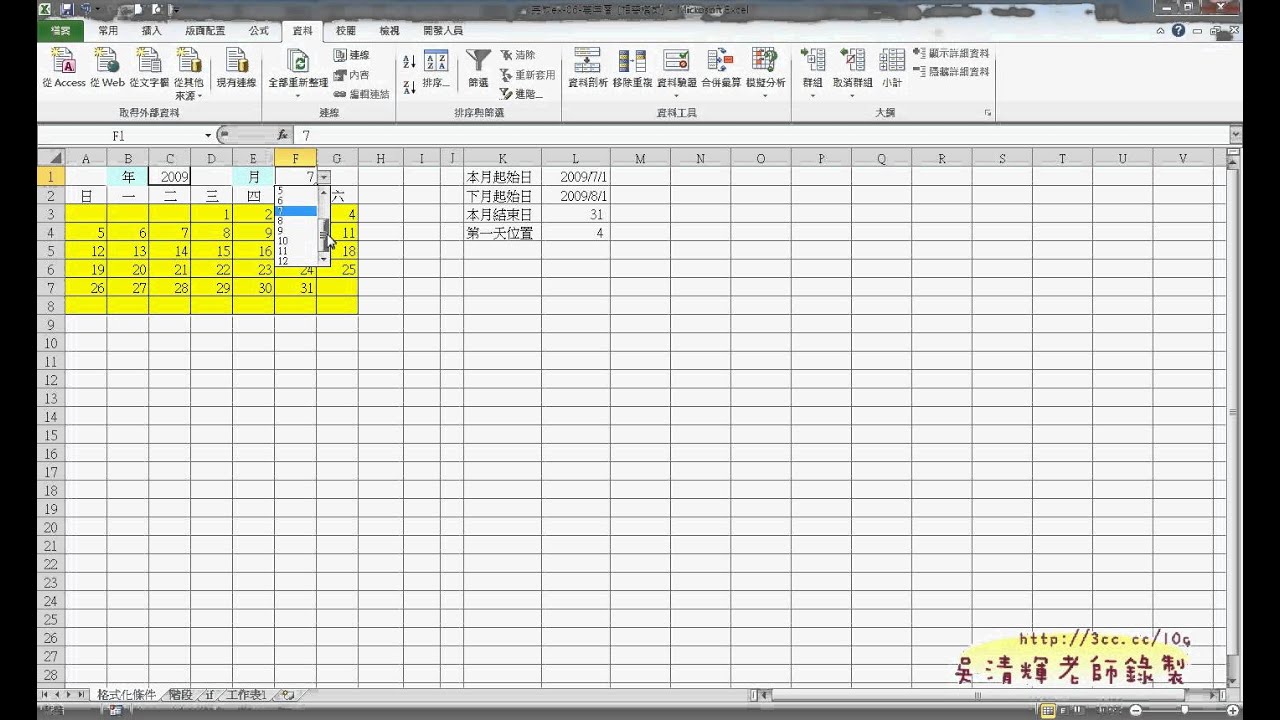Click the 全部重新整理 refresh icon
The height and width of the screenshot is (720, 1280).
[297, 61]
